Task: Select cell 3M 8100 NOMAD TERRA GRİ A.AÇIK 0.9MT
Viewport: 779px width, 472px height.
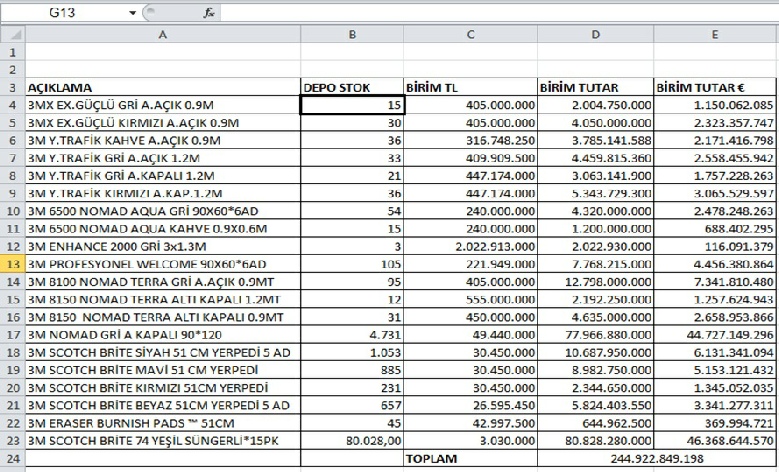Action: coord(163,282)
